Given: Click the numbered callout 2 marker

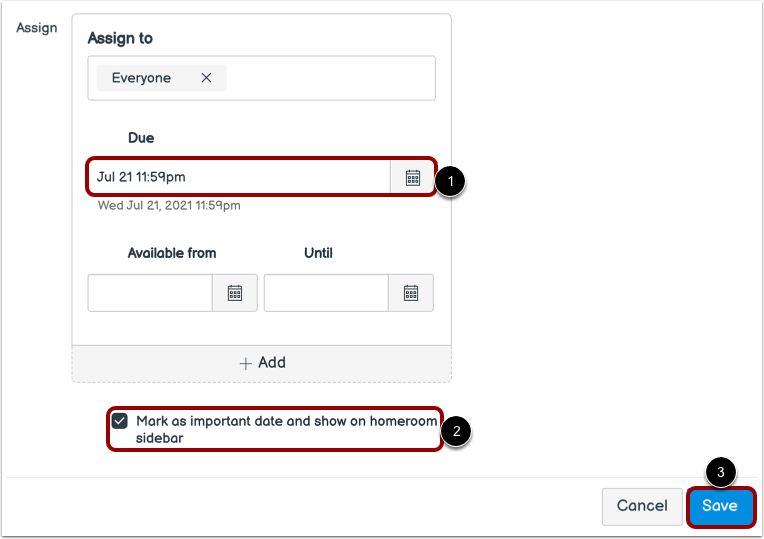Looking at the screenshot, I should (x=457, y=431).
